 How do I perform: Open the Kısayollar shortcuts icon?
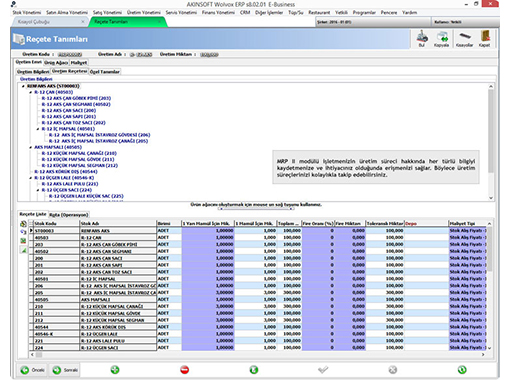click(464, 36)
